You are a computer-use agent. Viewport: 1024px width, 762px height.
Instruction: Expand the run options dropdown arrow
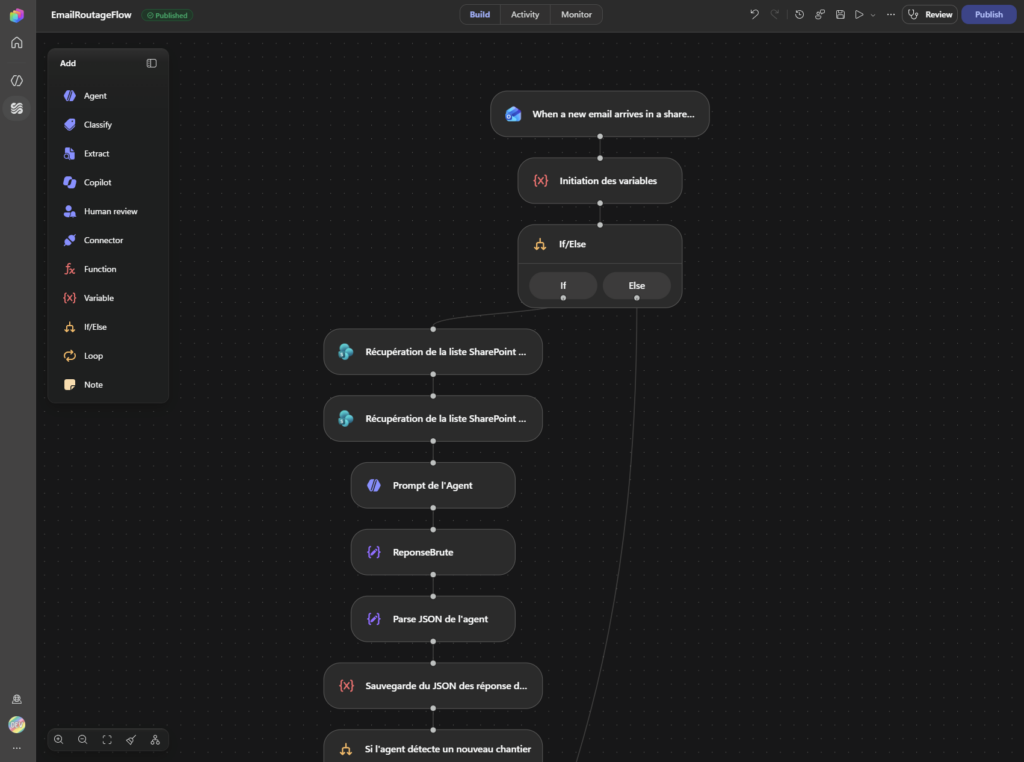pos(873,15)
